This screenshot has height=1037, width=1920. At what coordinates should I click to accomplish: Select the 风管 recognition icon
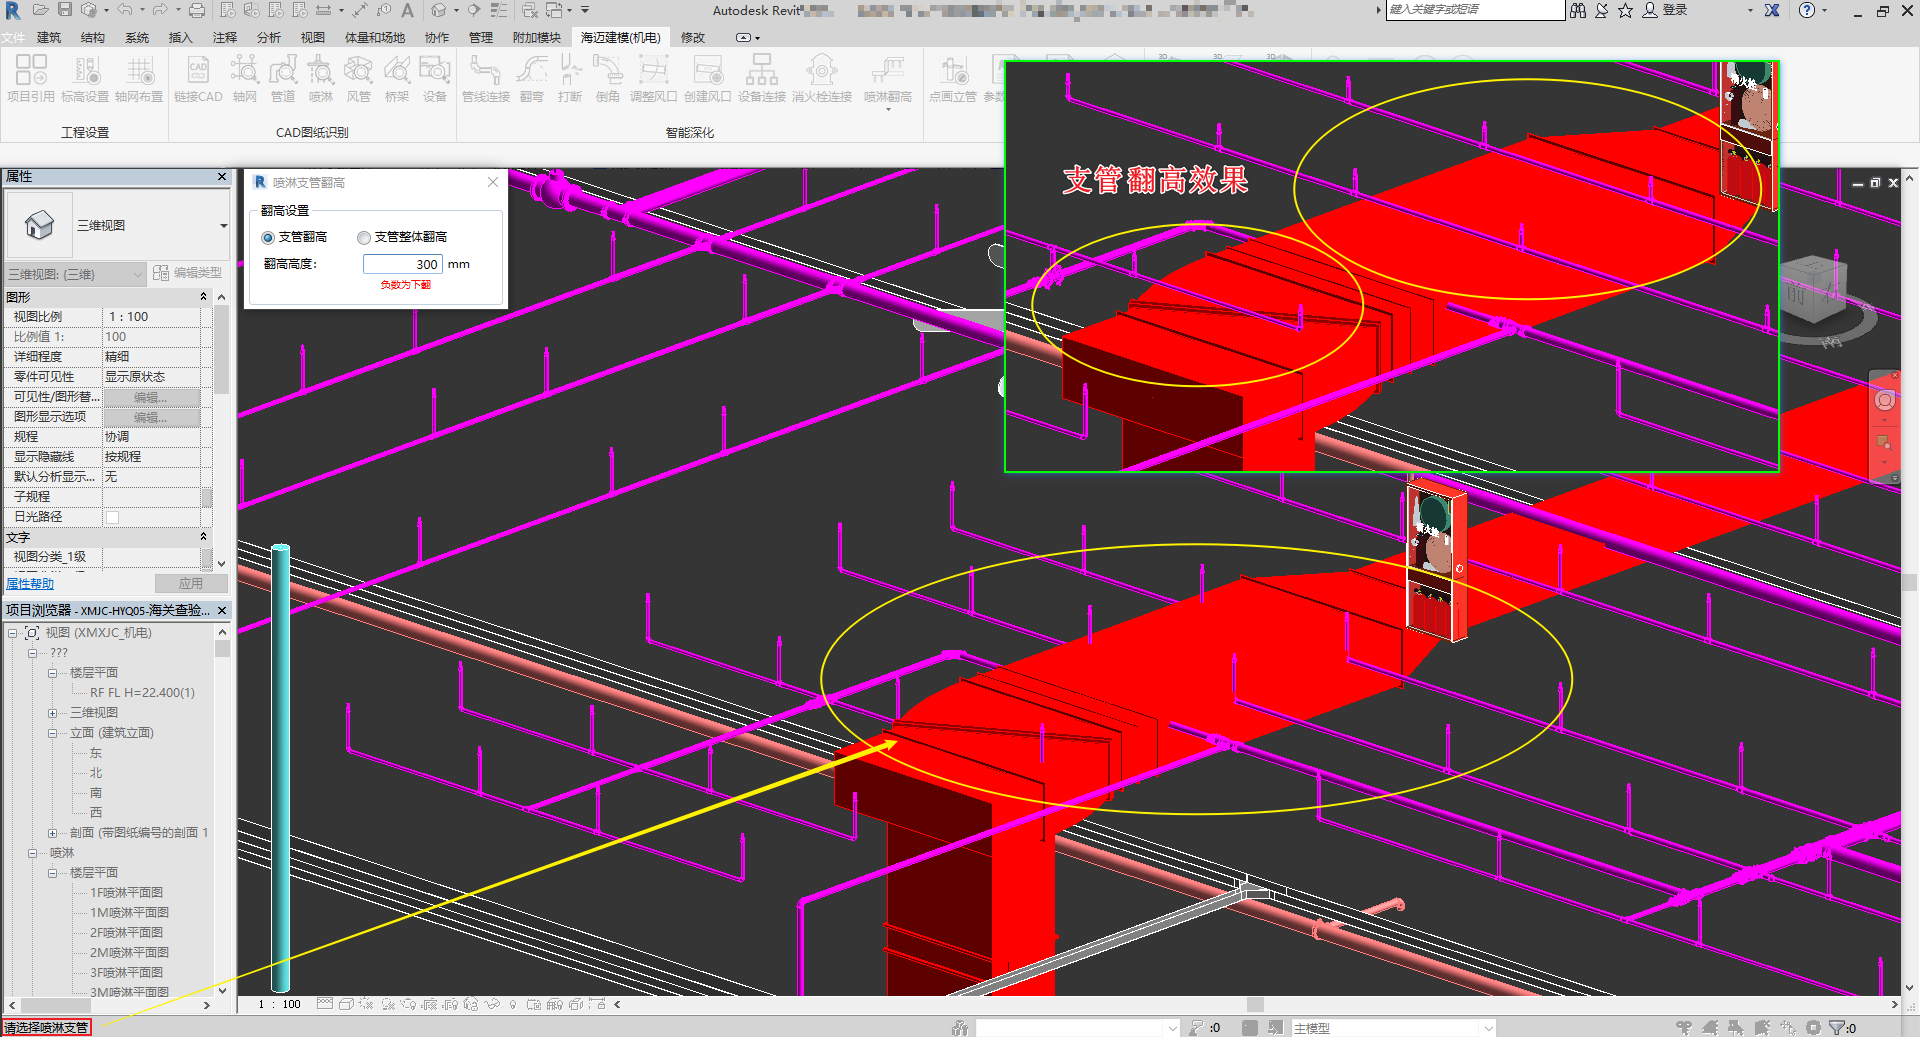point(359,78)
